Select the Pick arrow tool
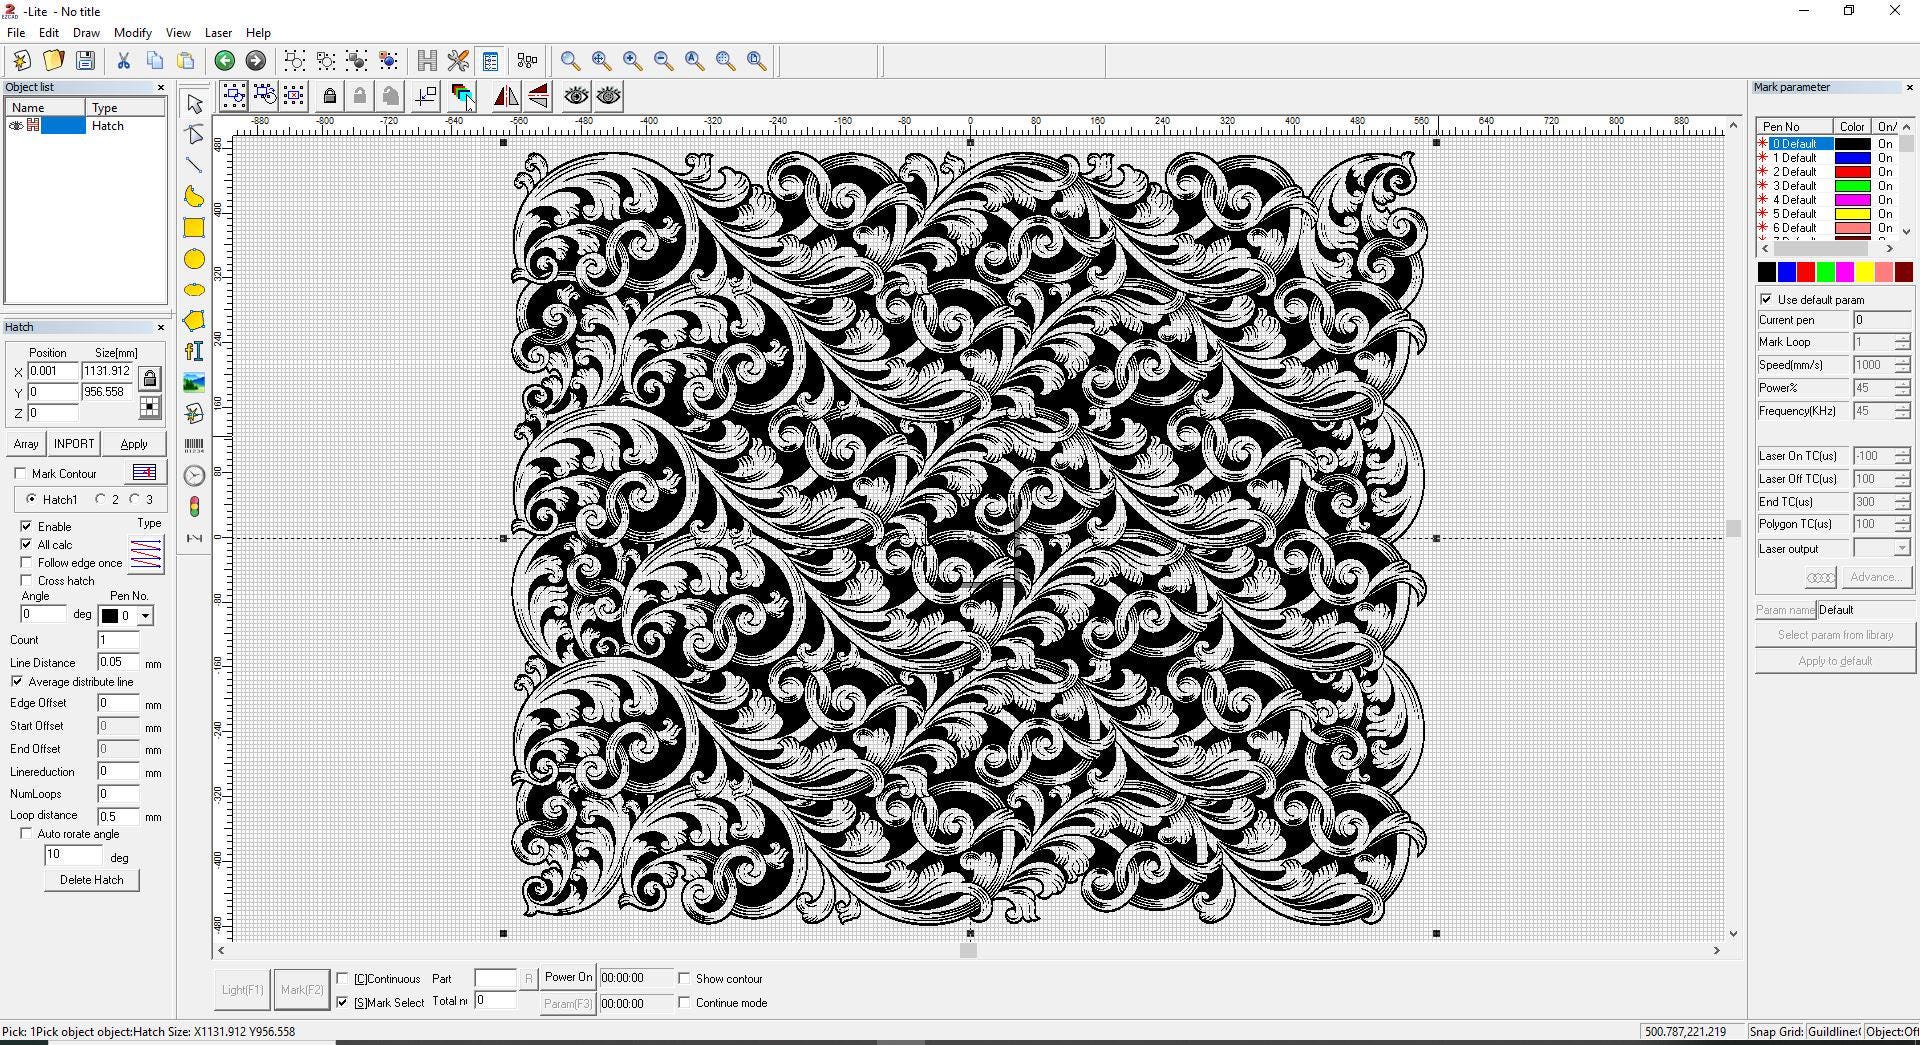Image resolution: width=1920 pixels, height=1045 pixels. 194,104
